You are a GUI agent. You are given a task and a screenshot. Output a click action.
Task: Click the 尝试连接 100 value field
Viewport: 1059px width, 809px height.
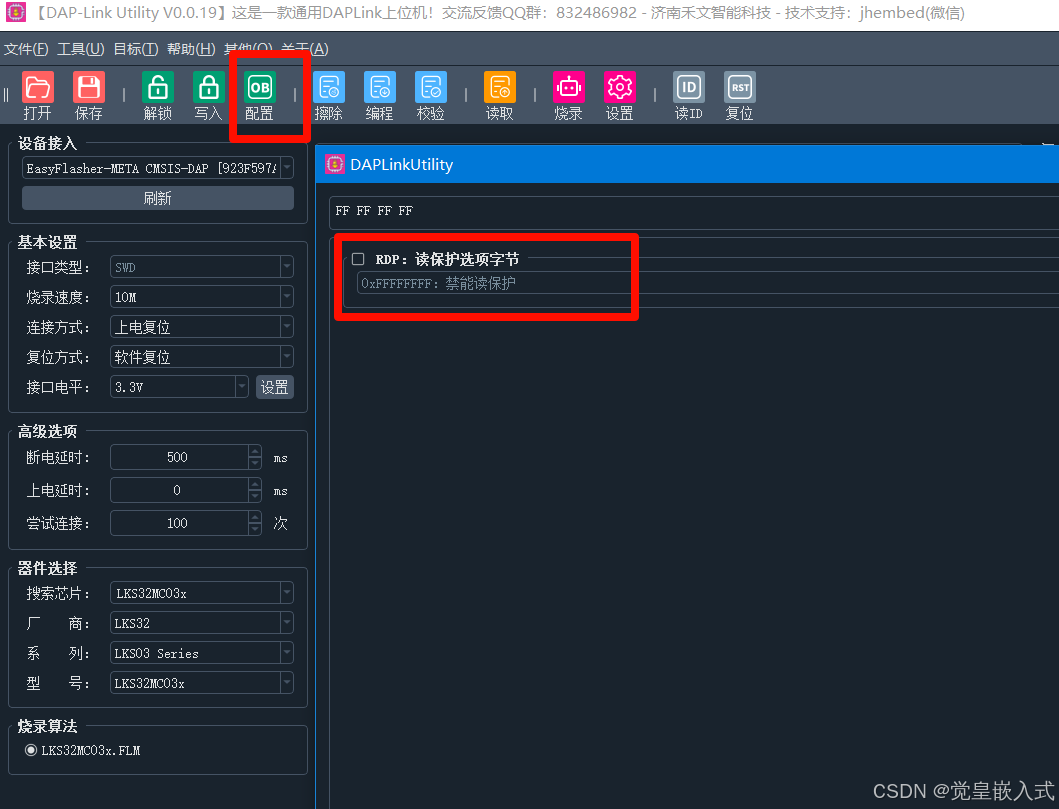[179, 523]
